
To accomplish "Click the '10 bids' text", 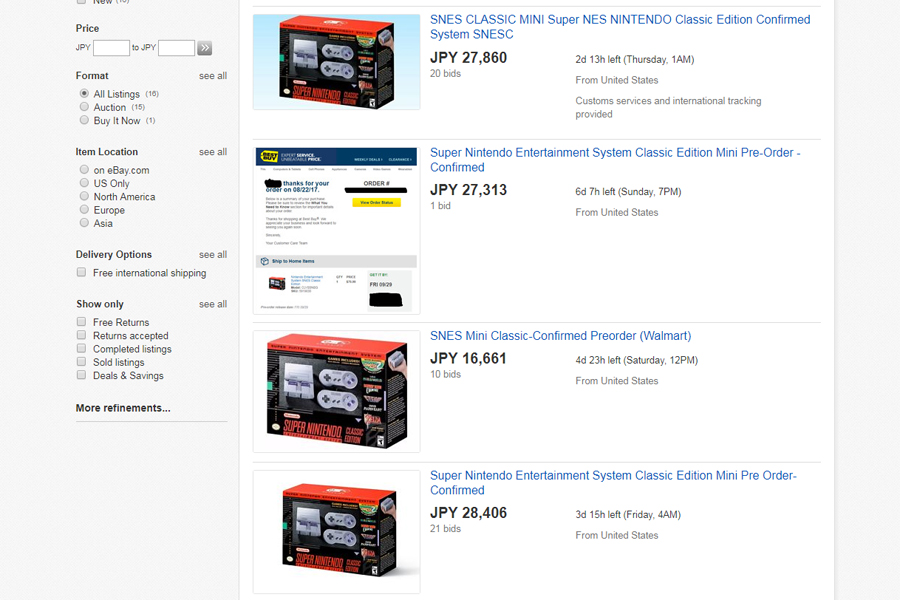I will click(x=445, y=374).
